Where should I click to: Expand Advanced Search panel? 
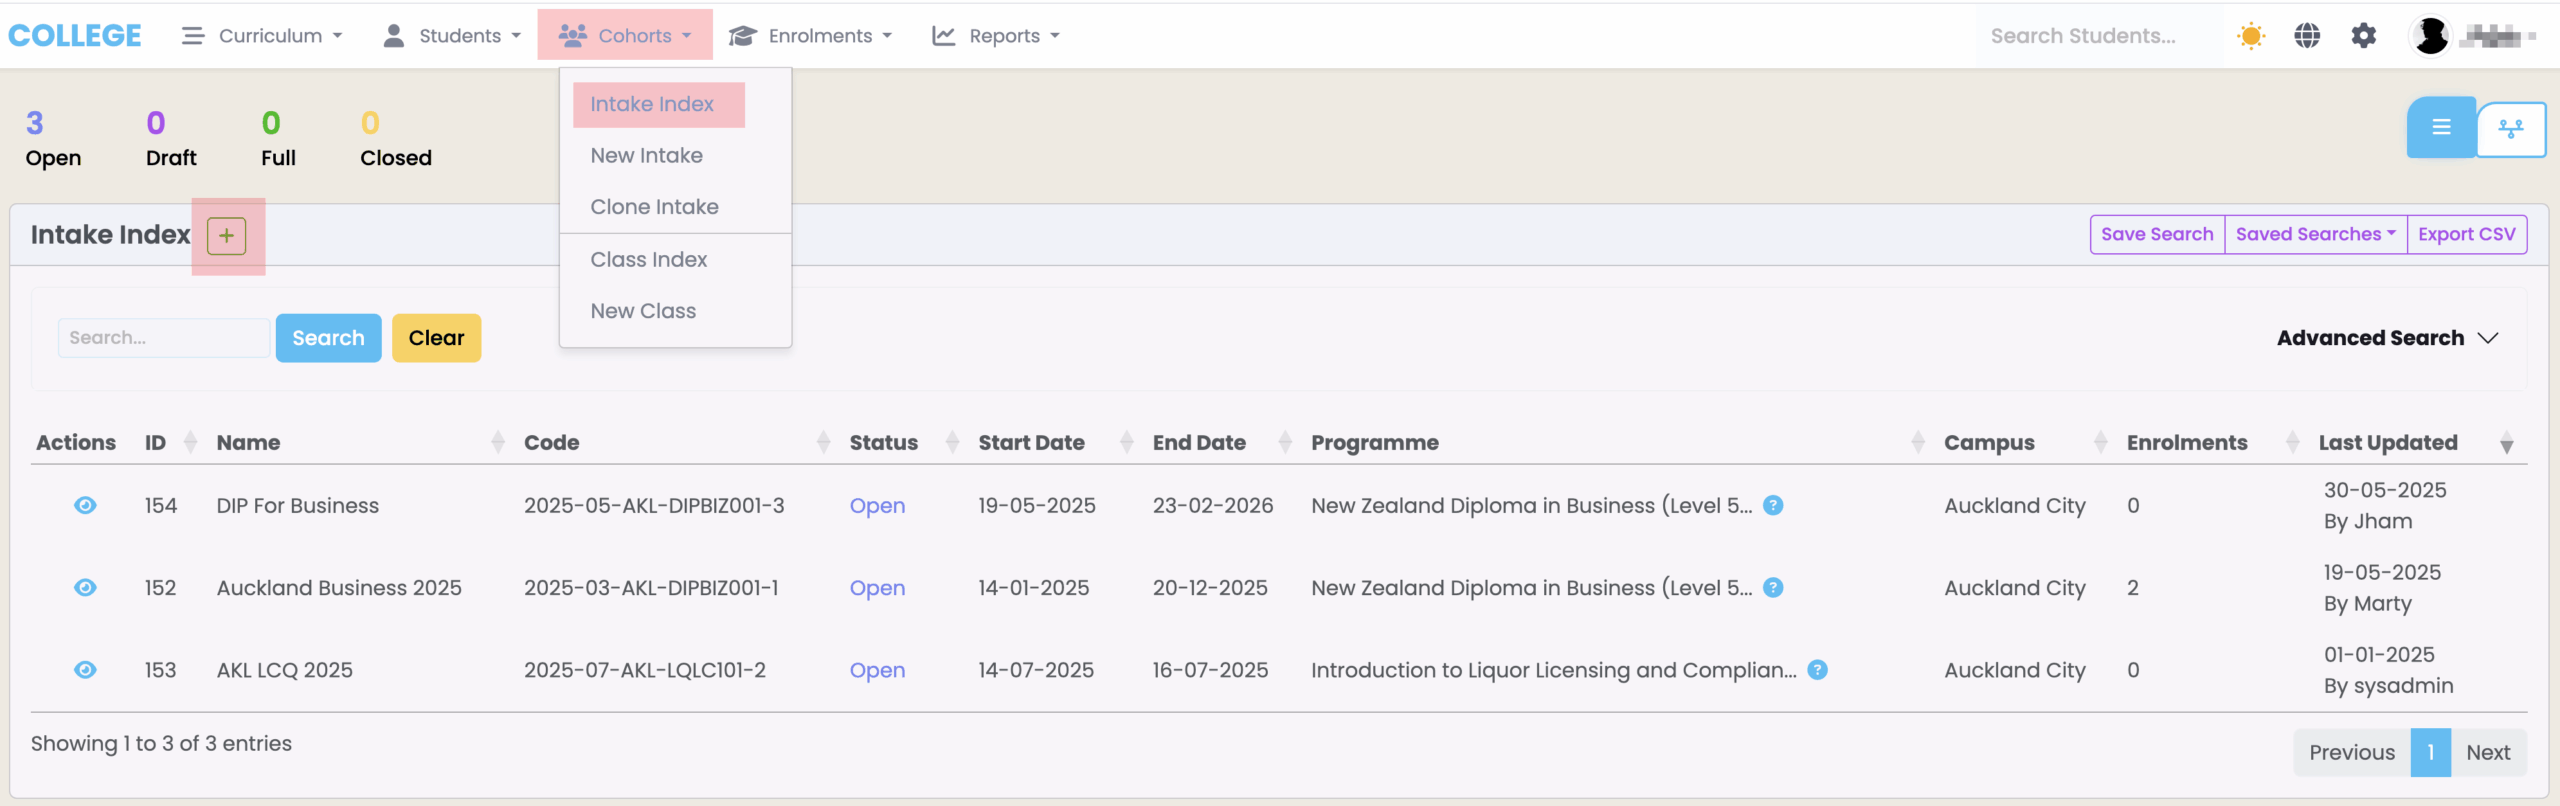pos(2387,338)
